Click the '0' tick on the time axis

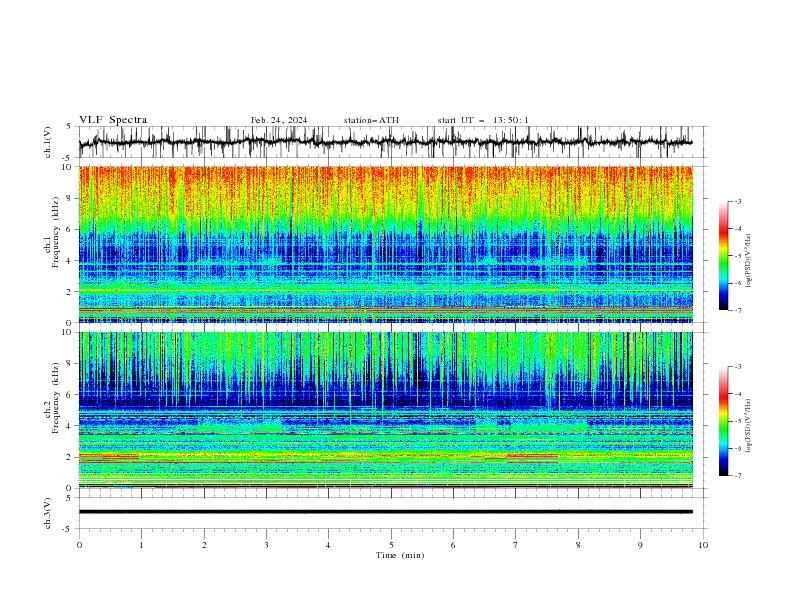79,545
